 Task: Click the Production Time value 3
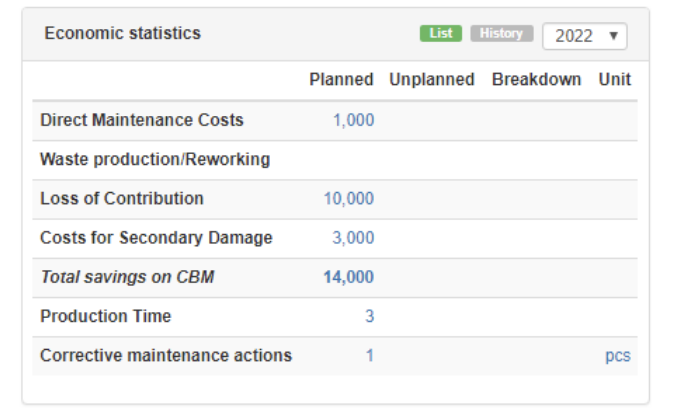(369, 316)
